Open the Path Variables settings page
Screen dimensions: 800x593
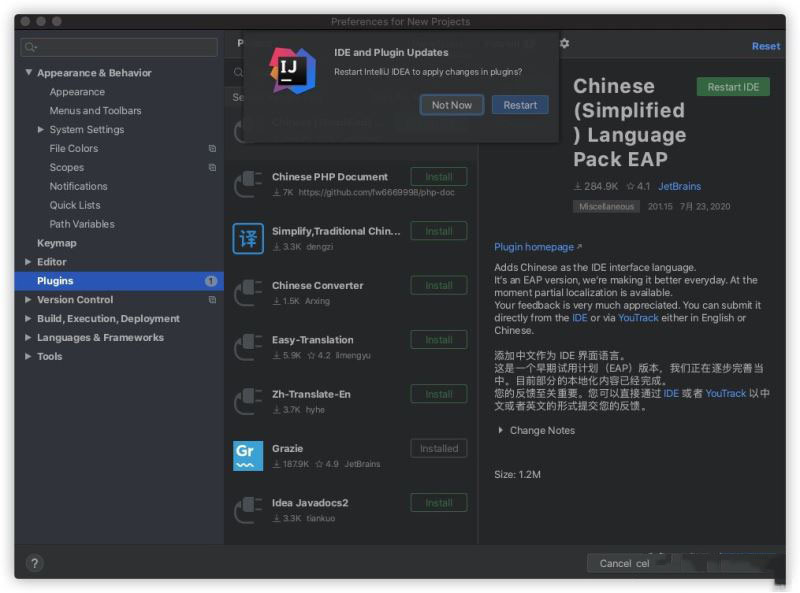point(82,224)
